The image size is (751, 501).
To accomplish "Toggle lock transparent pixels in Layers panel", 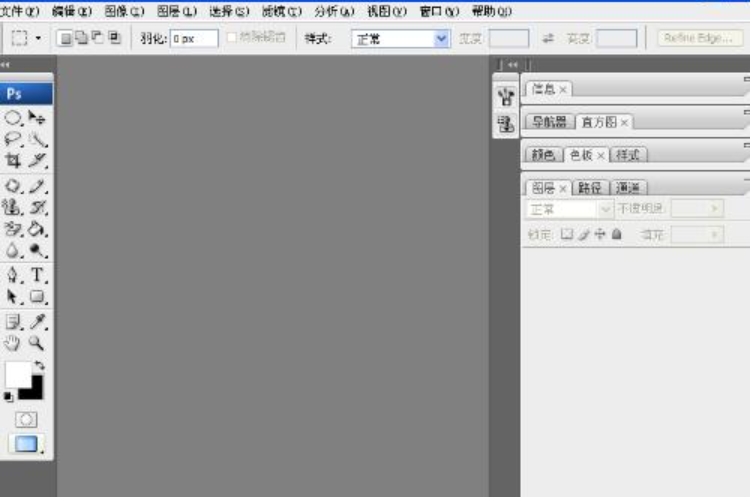I will point(567,234).
